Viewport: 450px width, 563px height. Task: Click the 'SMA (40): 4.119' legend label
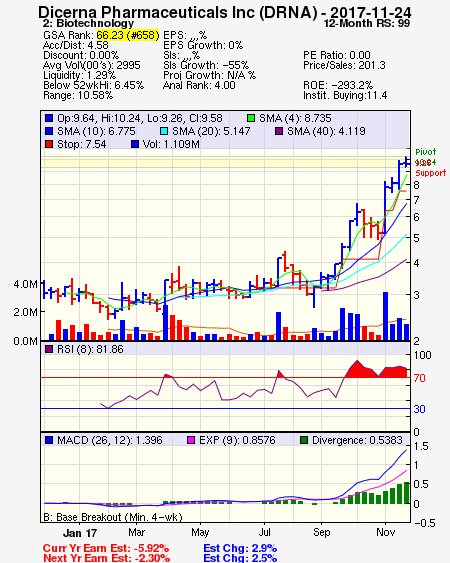pyautogui.click(x=326, y=131)
